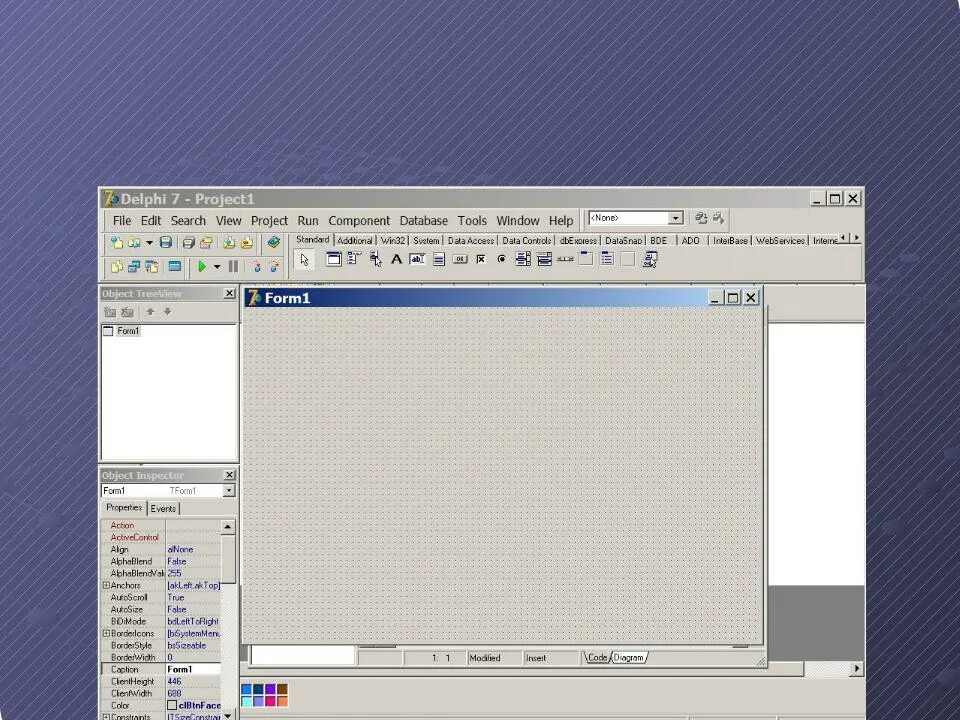Screen dimensions: 960x720
Task: Open the dropdown arrow beside Open icon
Action: [149, 242]
